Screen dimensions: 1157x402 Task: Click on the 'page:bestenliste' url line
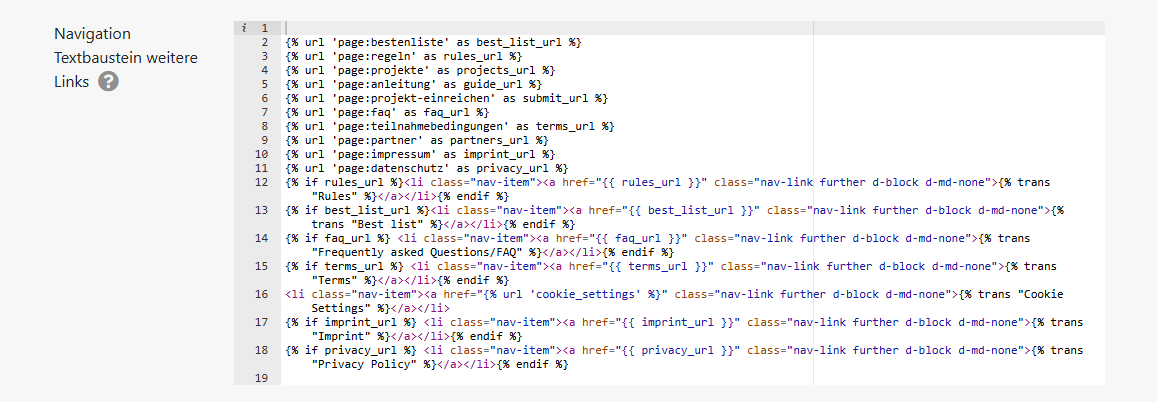click(433, 42)
